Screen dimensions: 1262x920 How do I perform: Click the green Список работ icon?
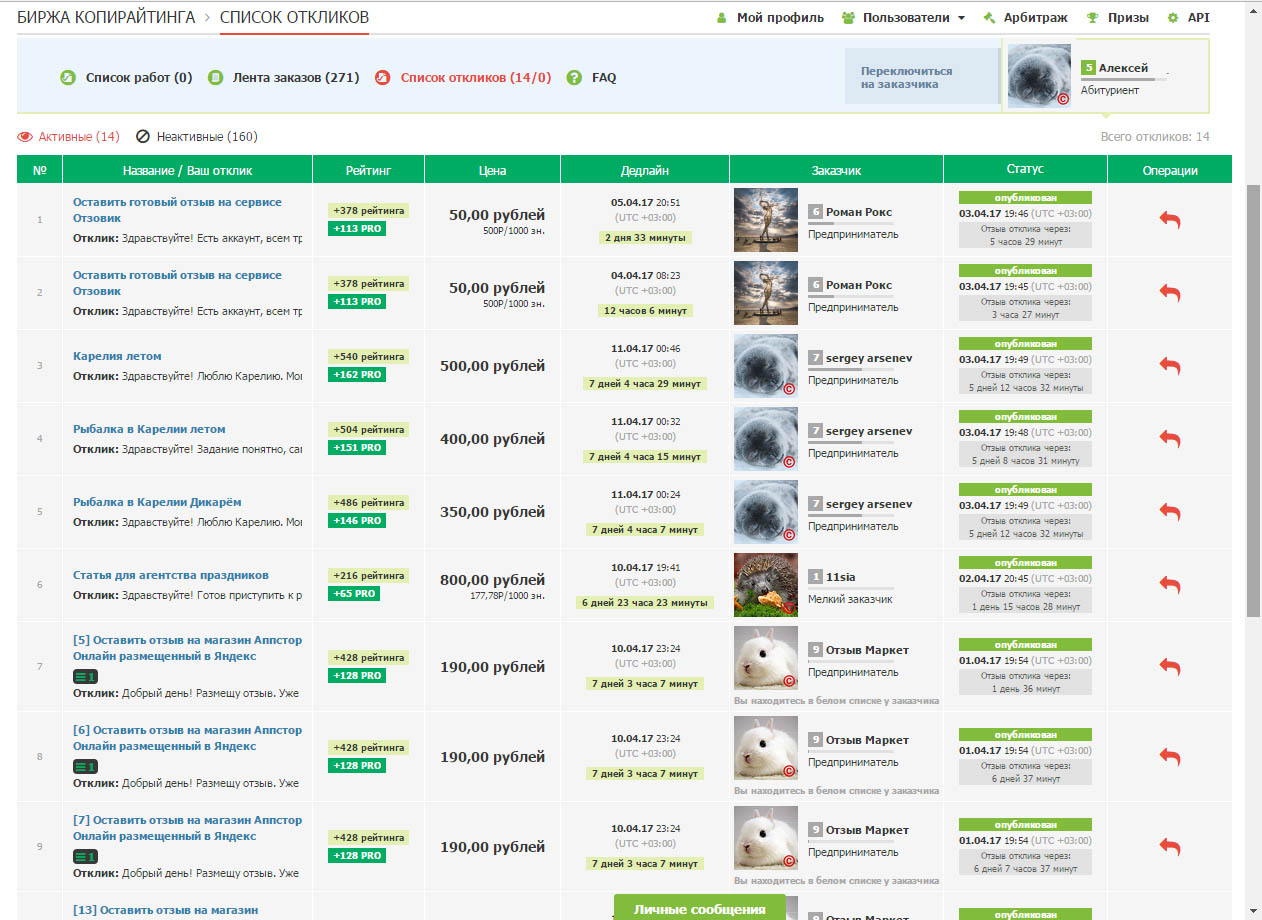click(68, 77)
